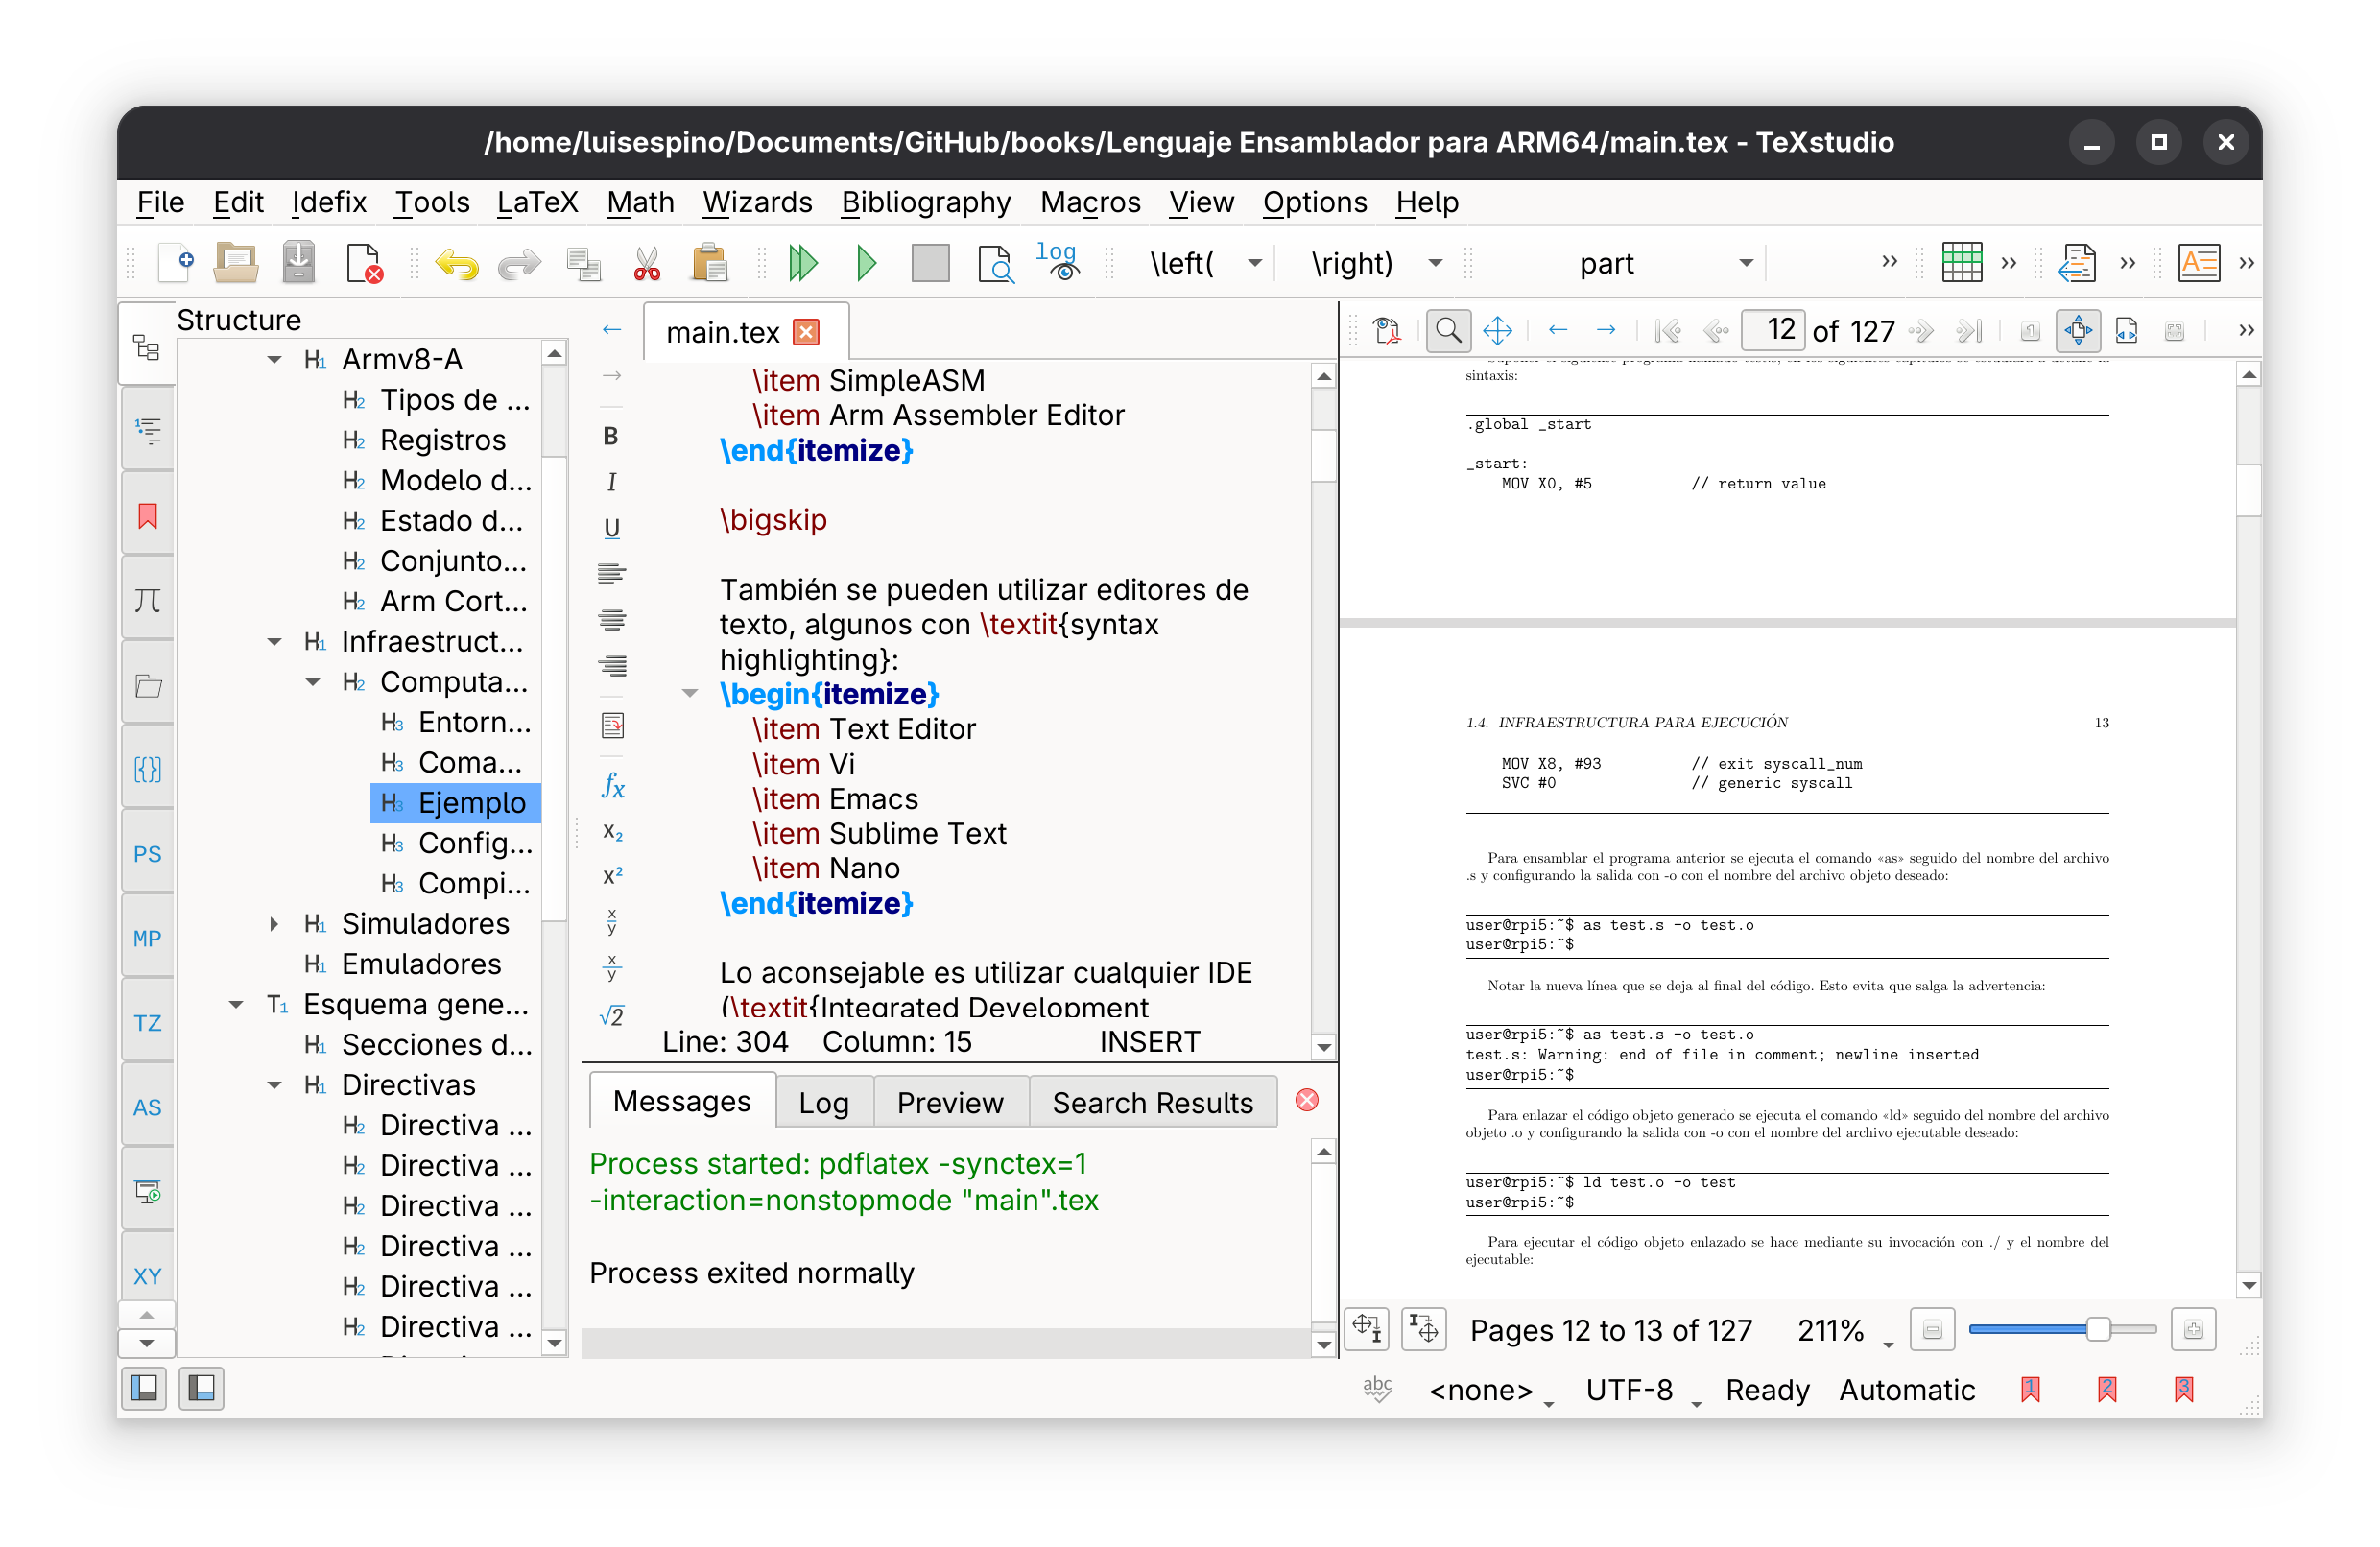Stop compilation with the gray square button

[x=930, y=263]
